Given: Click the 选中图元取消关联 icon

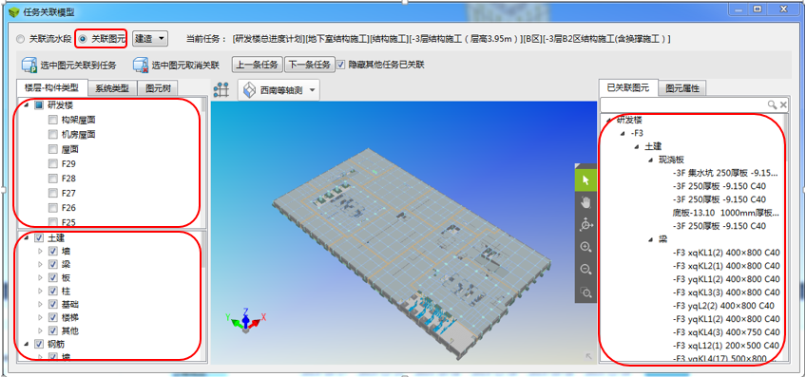Looking at the screenshot, I should tap(140, 65).
